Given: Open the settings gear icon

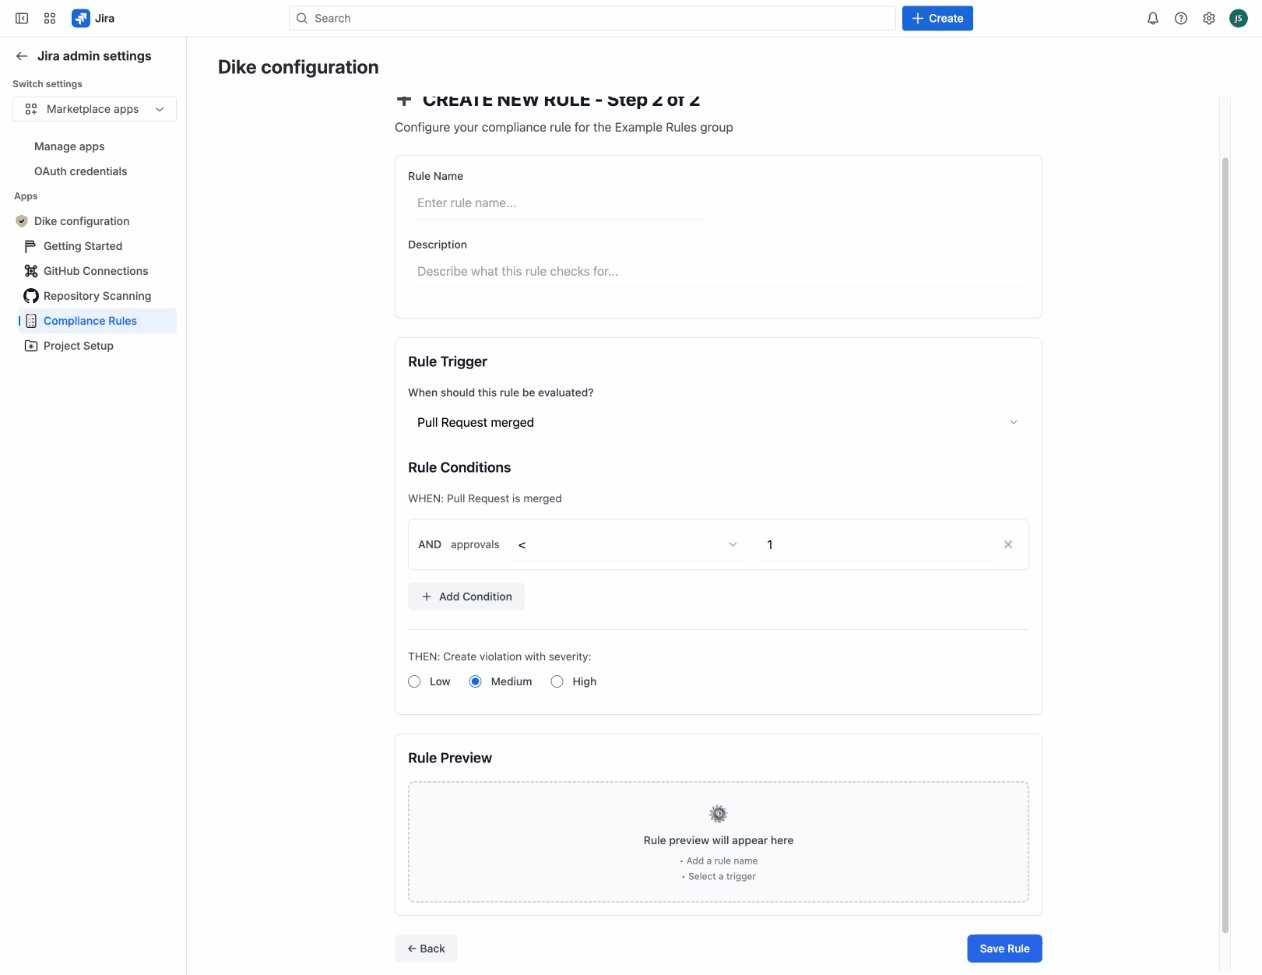Looking at the screenshot, I should click(1209, 18).
